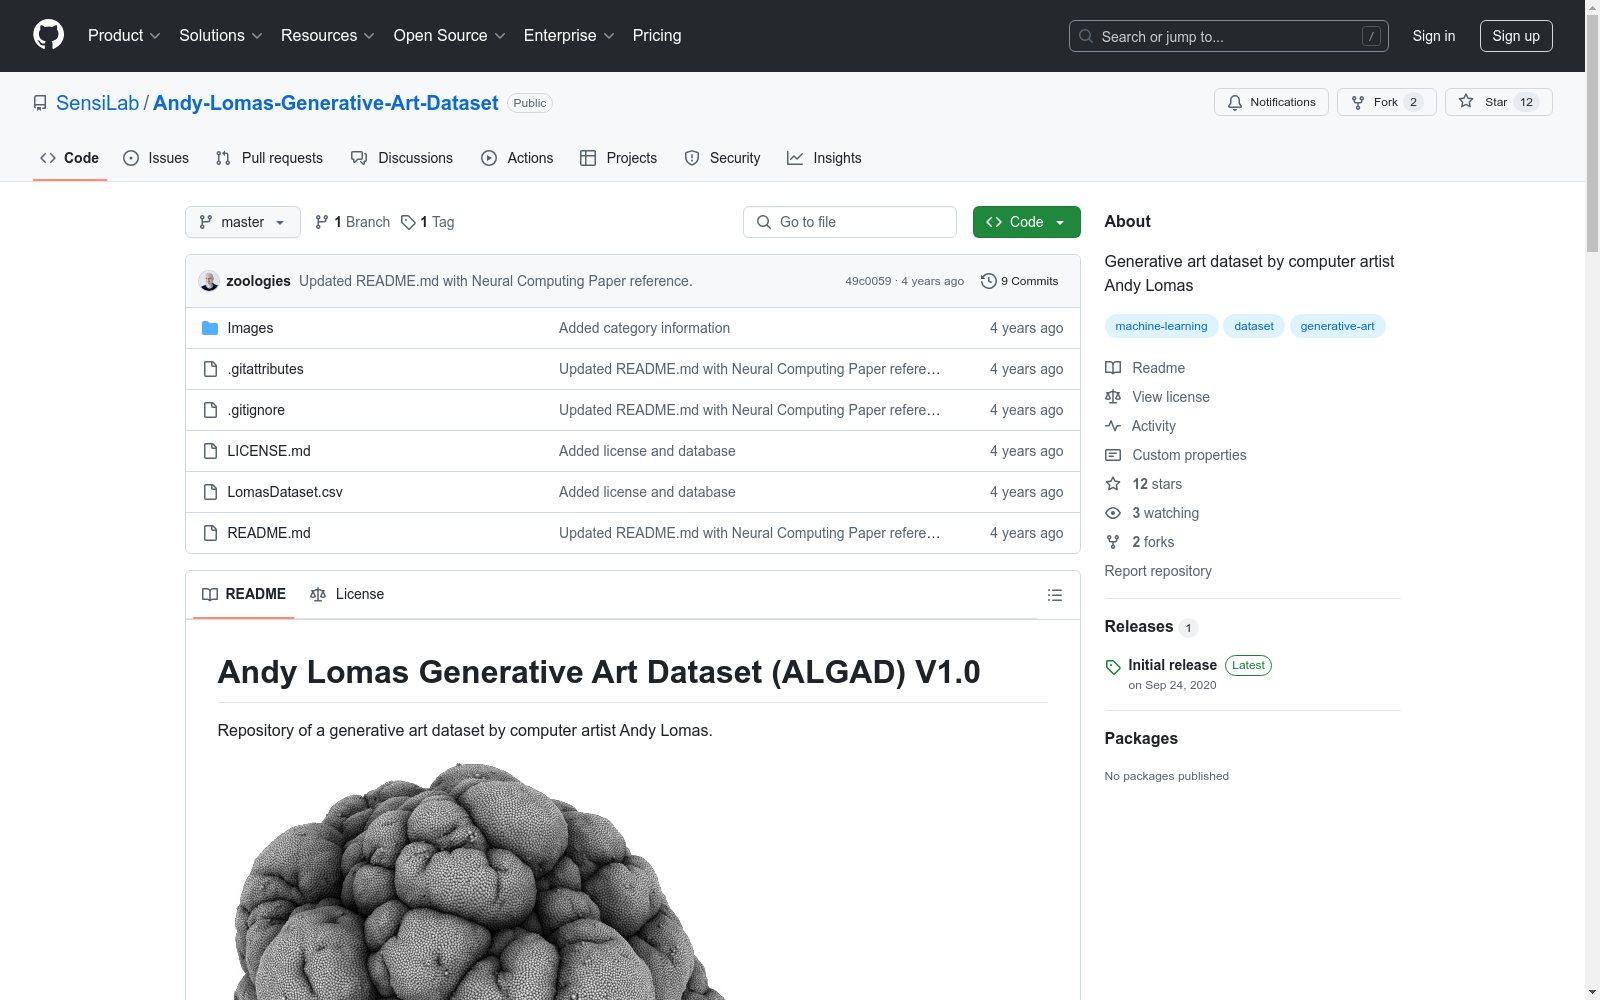
Task: Open commit 49c0059
Action: coord(868,281)
